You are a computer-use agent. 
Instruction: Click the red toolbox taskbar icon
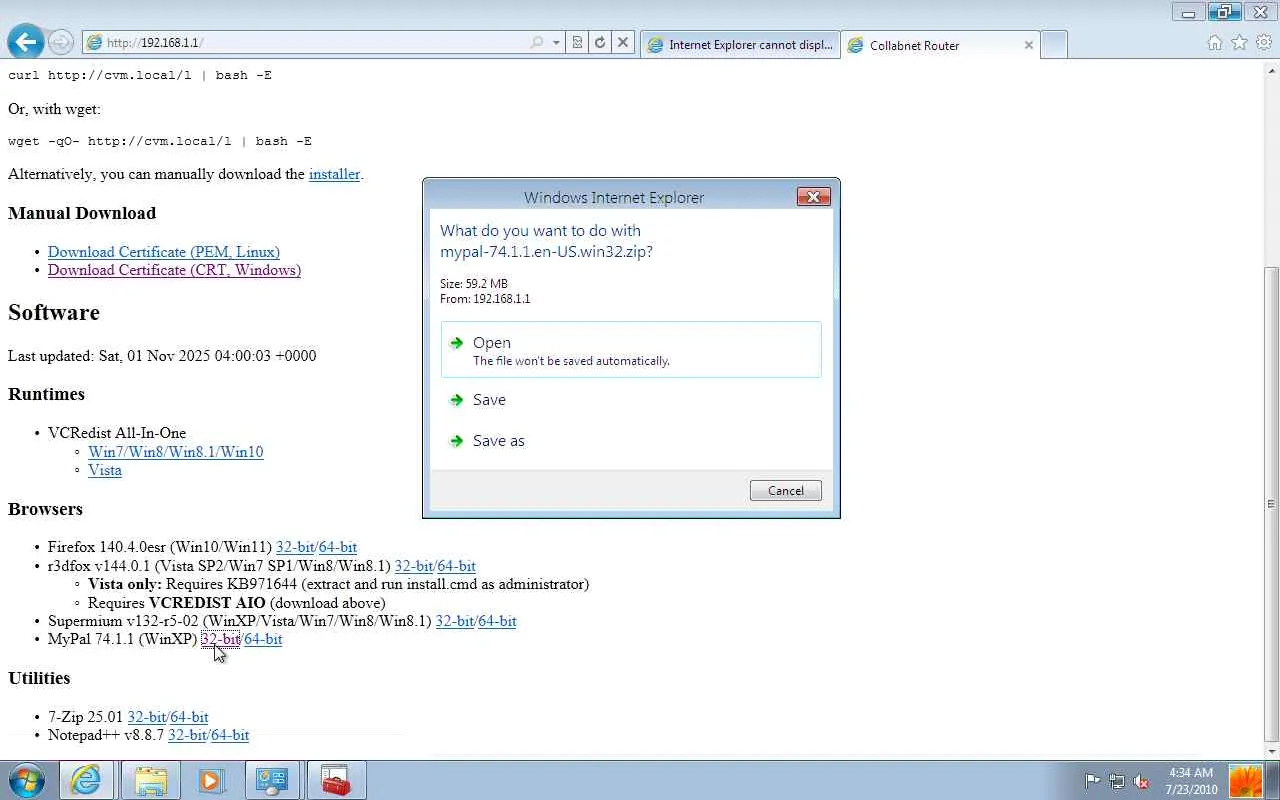click(x=336, y=780)
